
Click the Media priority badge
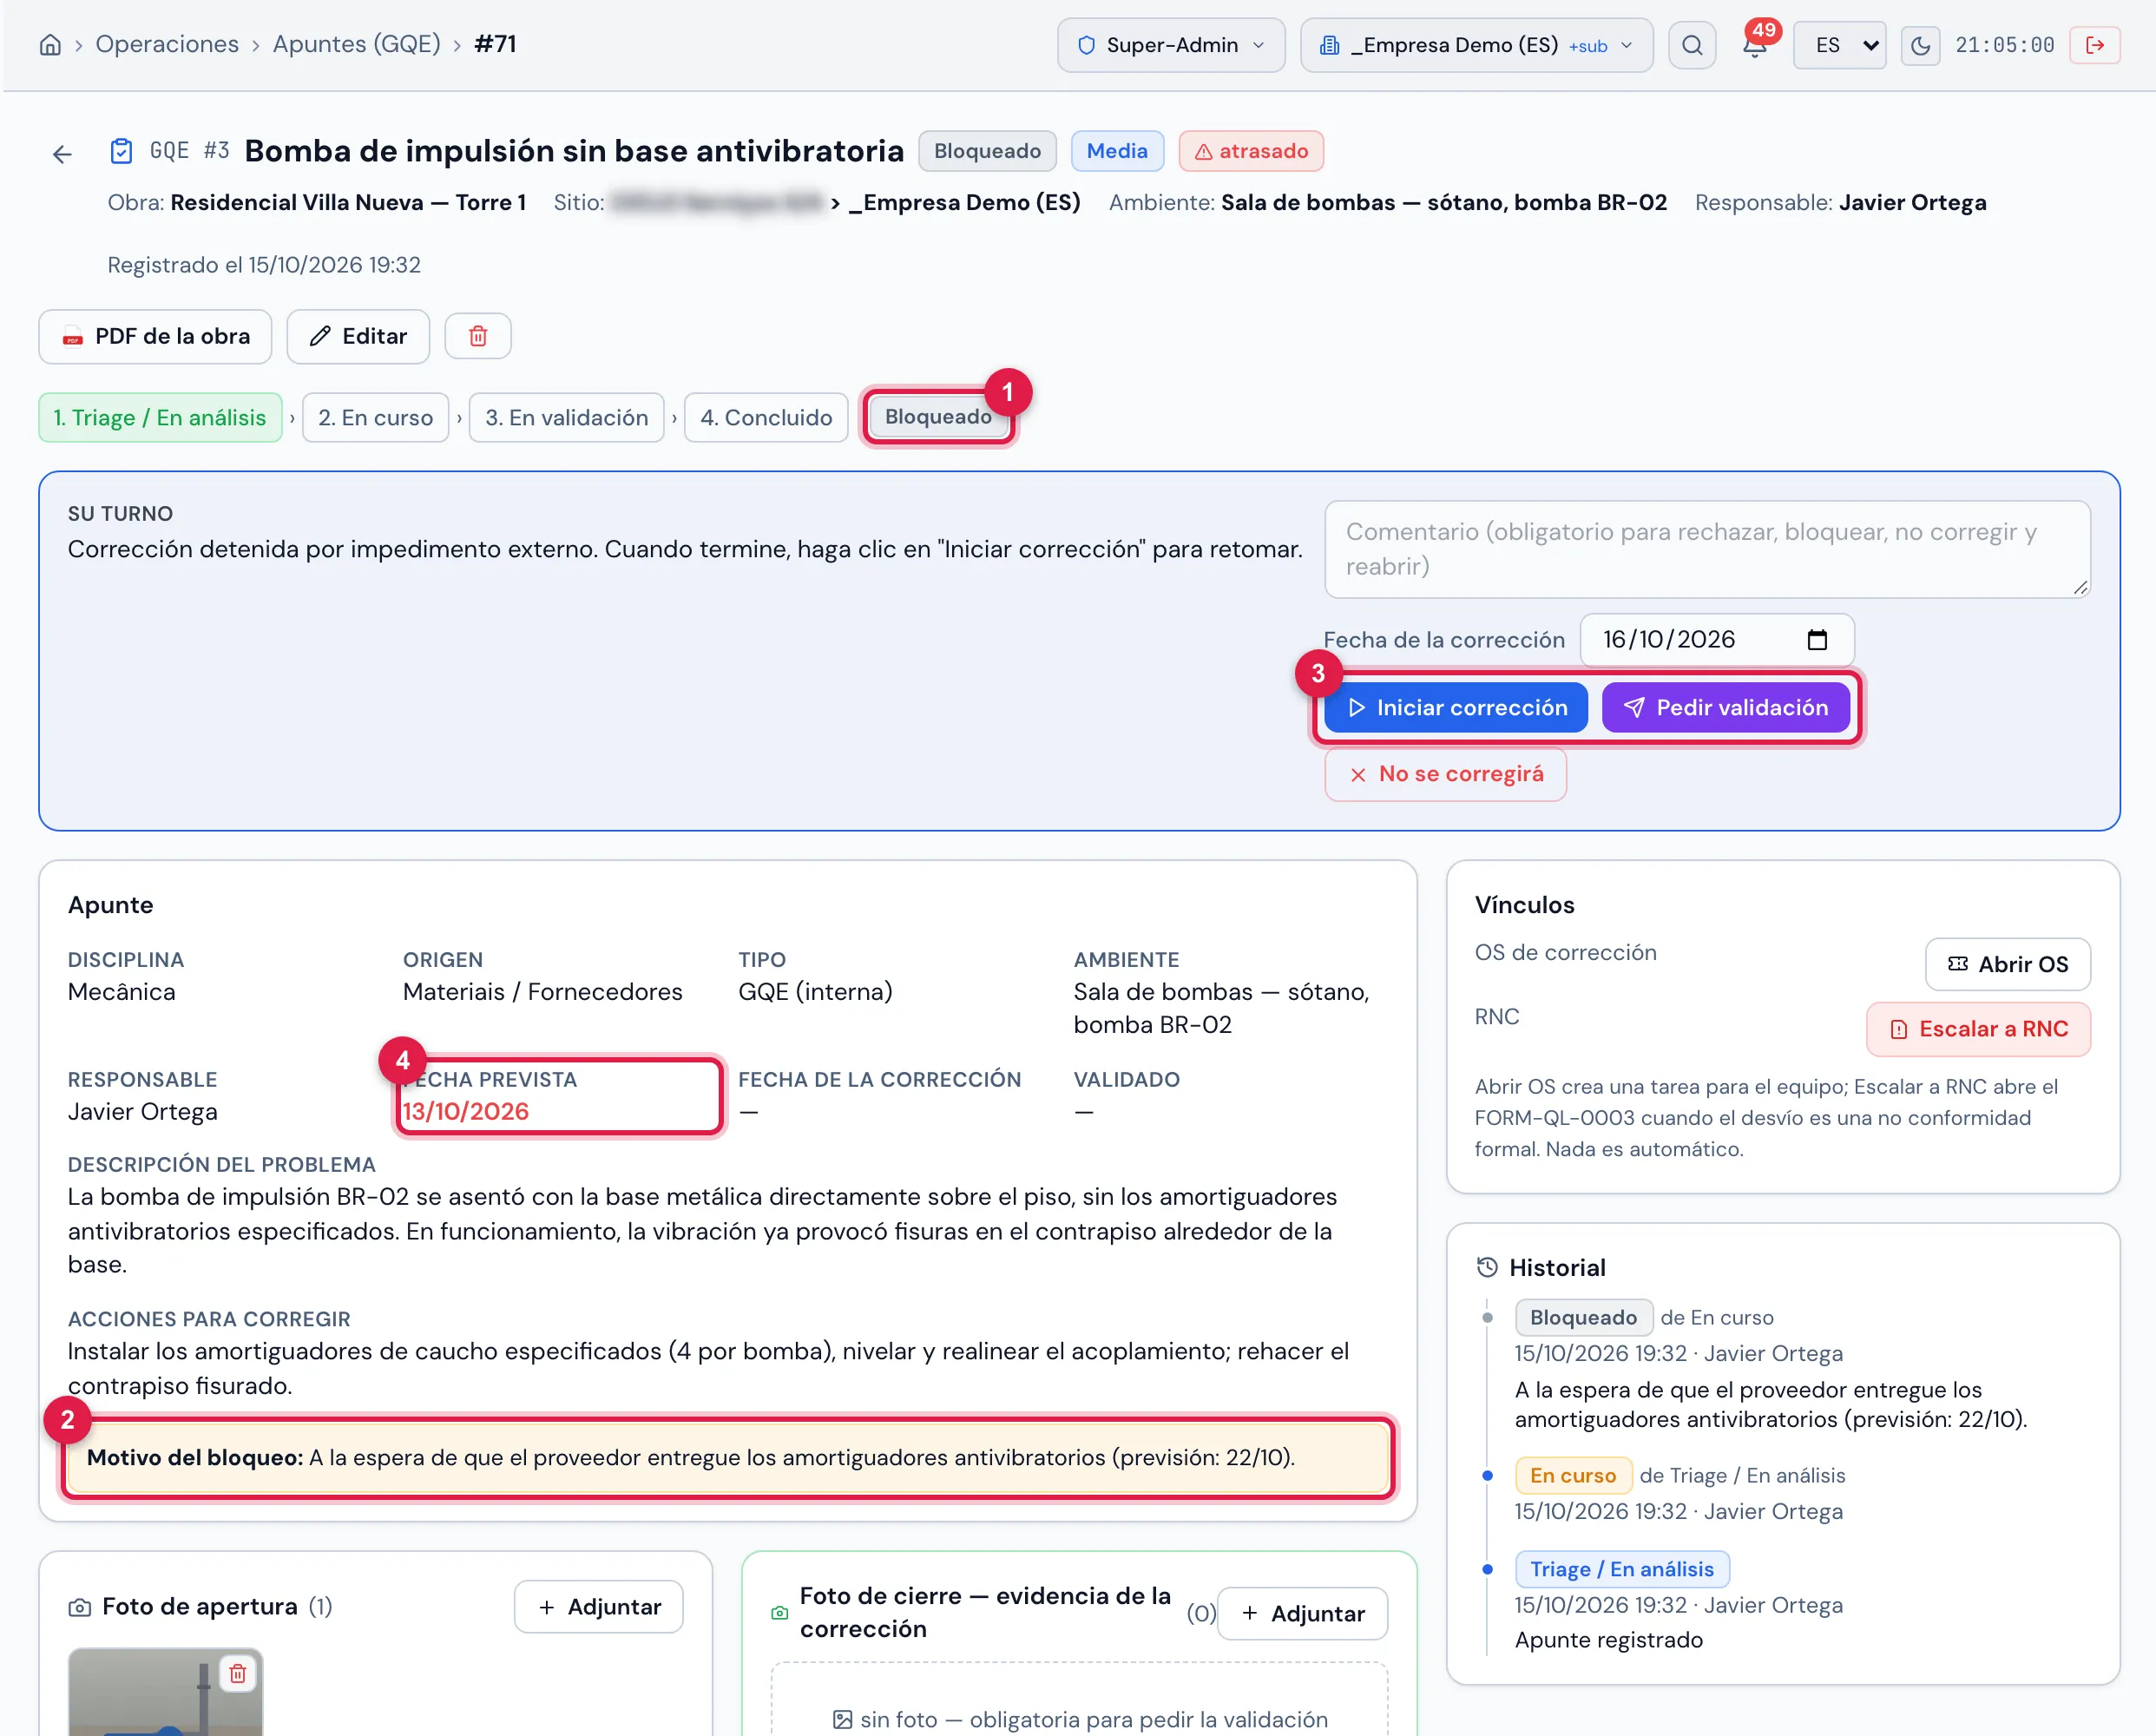pos(1117,151)
